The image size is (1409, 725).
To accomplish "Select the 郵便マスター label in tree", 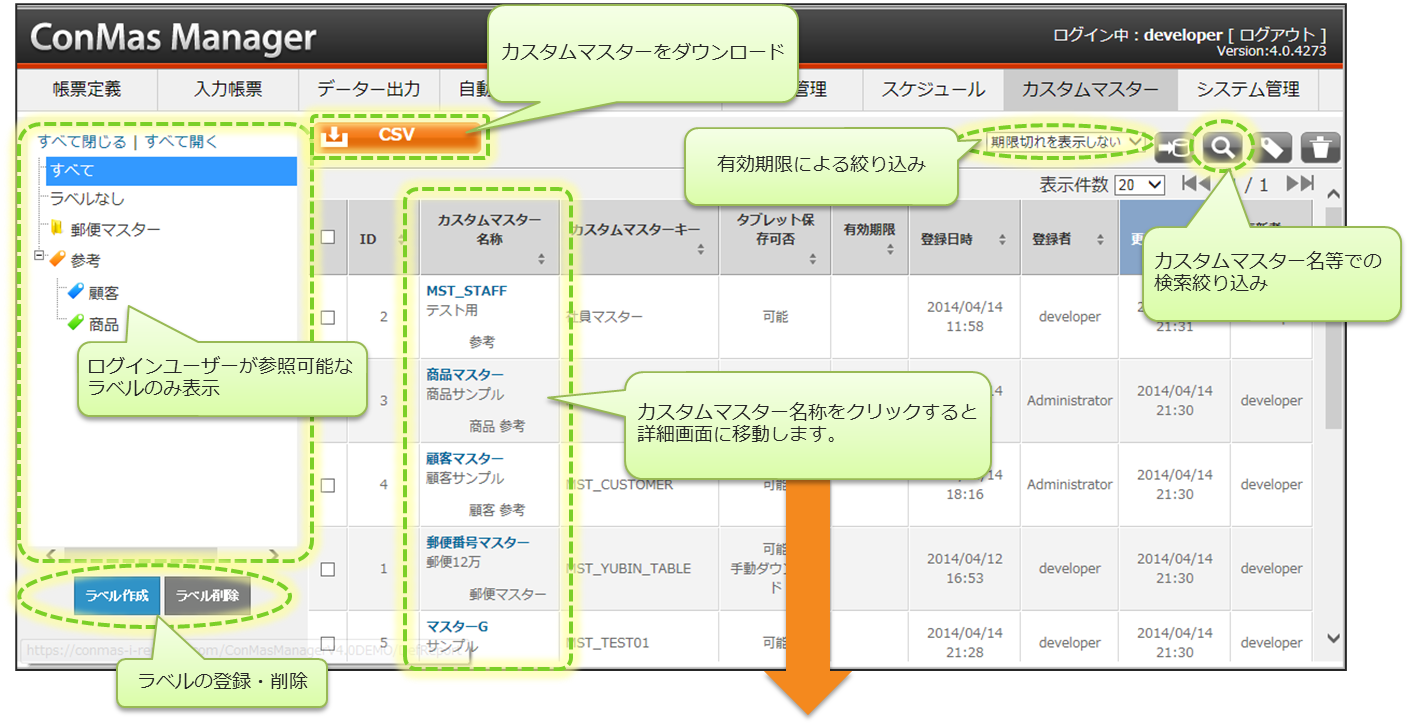I will point(115,229).
